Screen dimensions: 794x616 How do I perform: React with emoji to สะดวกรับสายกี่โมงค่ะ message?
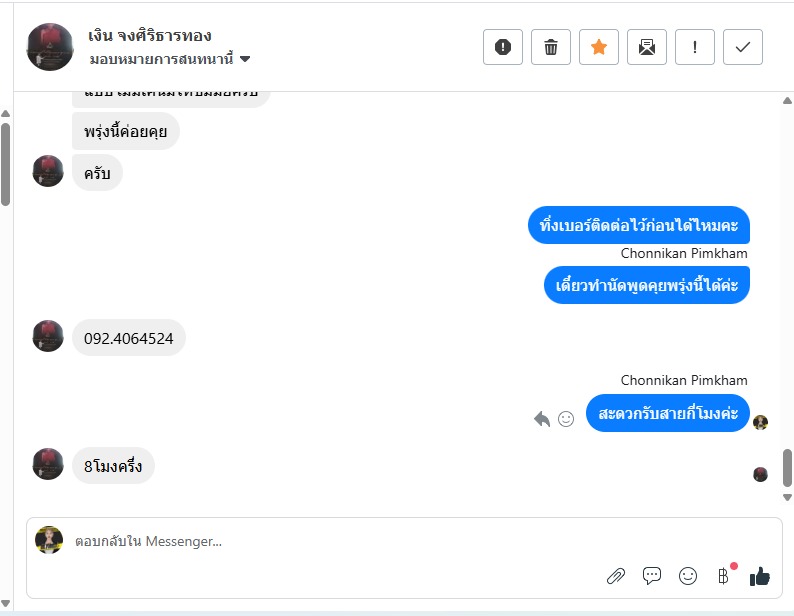point(566,419)
